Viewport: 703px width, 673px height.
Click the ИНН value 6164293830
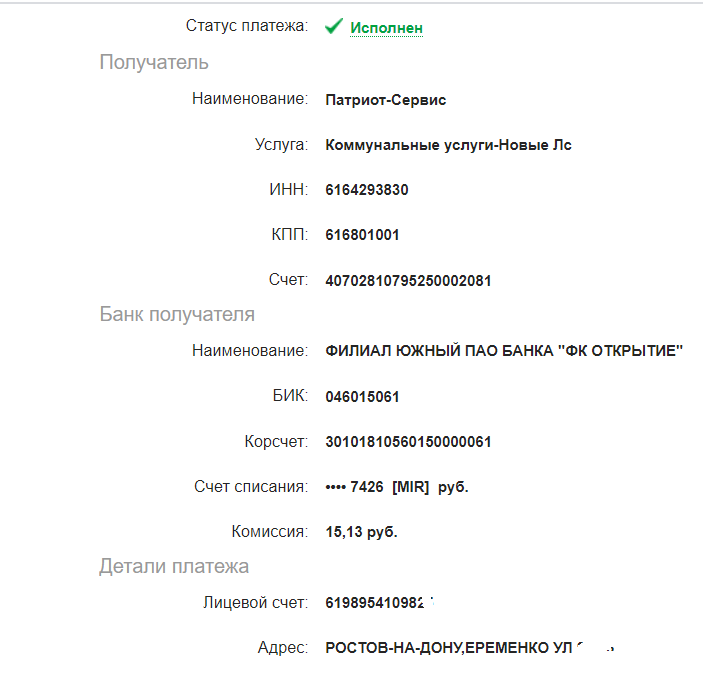(367, 190)
